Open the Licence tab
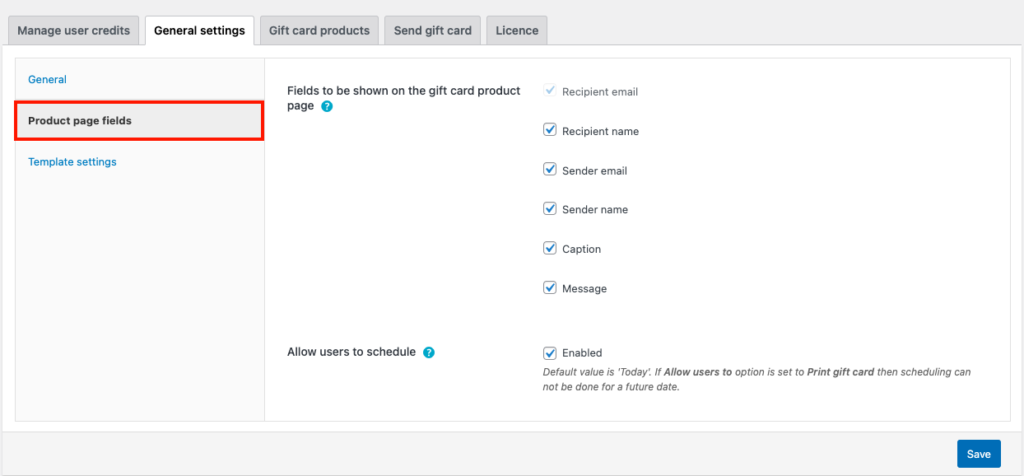 point(517,30)
